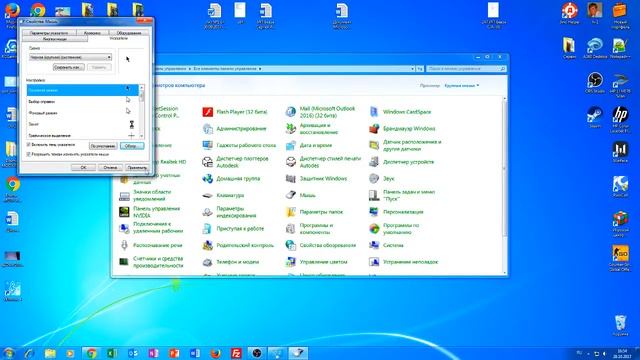Open Панель управления NVIDIA item

[x=149, y=212]
